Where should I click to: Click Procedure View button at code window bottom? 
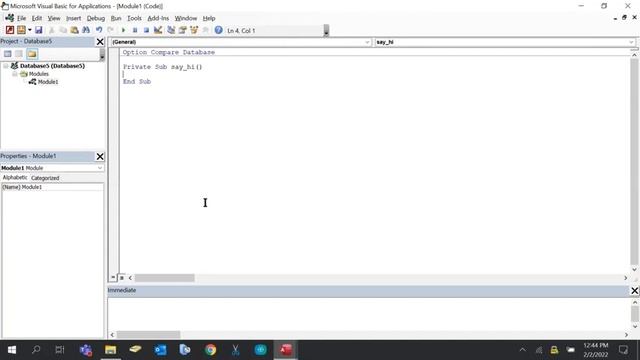(113, 278)
